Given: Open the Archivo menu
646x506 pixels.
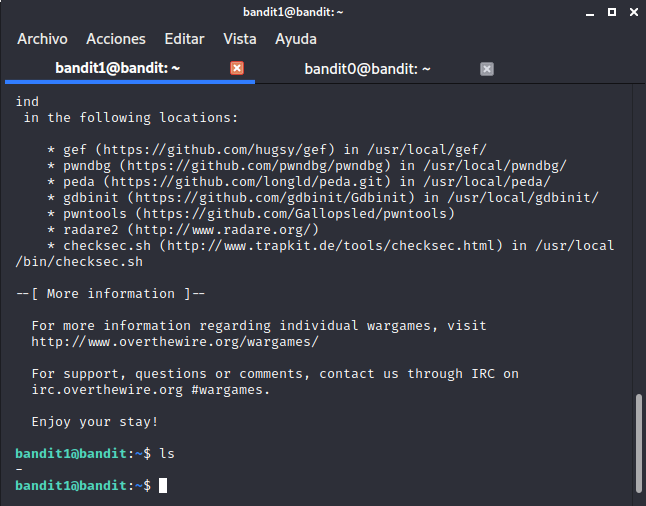Looking at the screenshot, I should click(42, 39).
